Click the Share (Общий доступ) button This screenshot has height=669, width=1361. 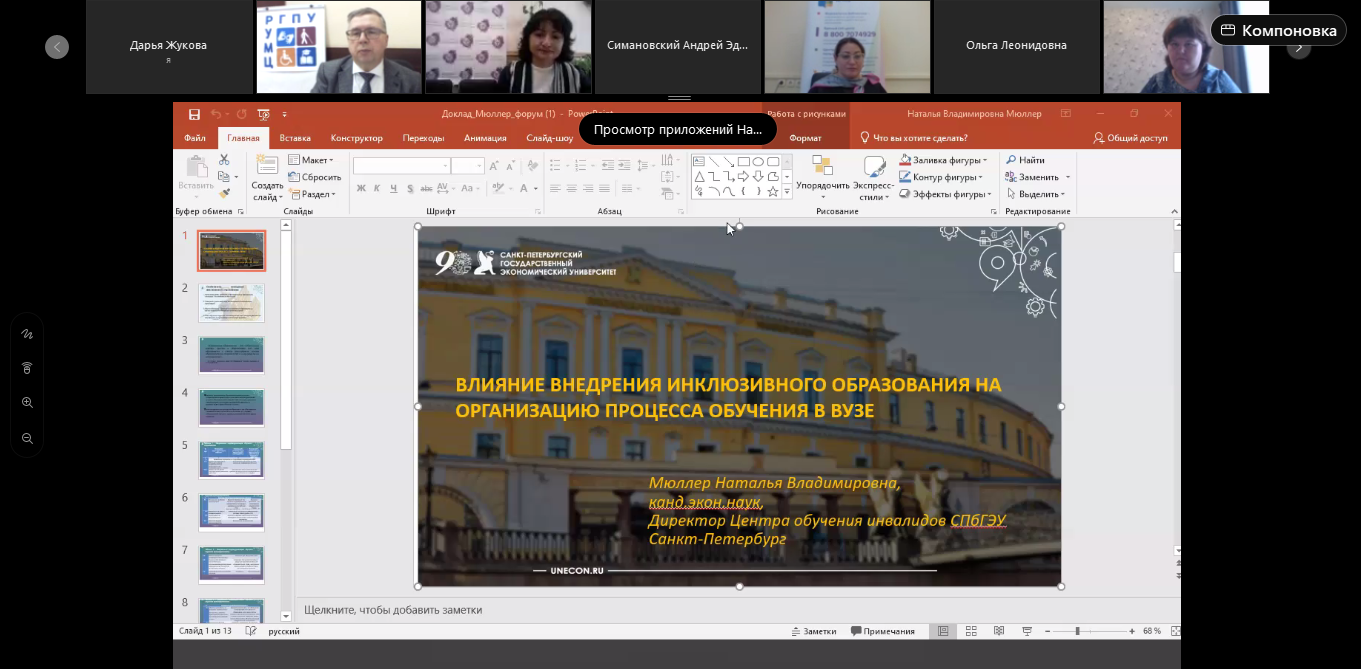point(1130,138)
